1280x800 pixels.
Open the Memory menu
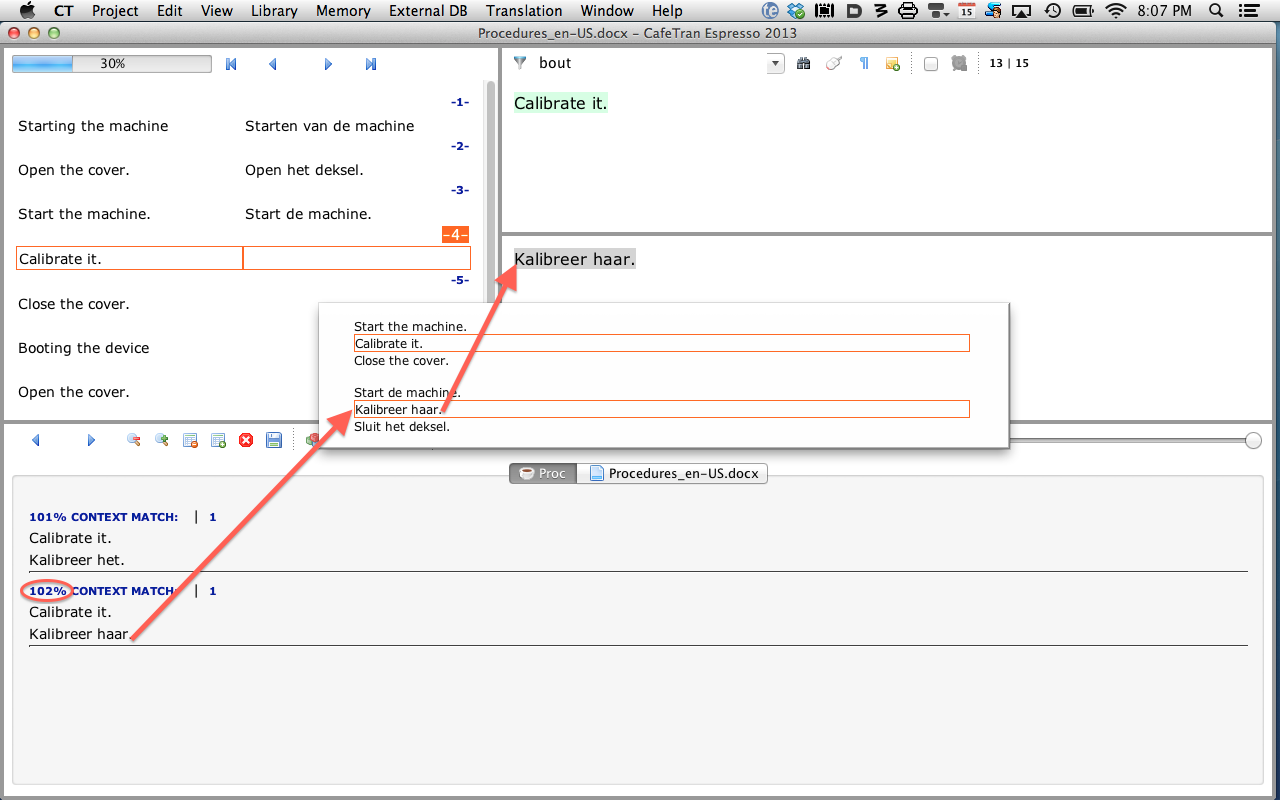pos(343,11)
